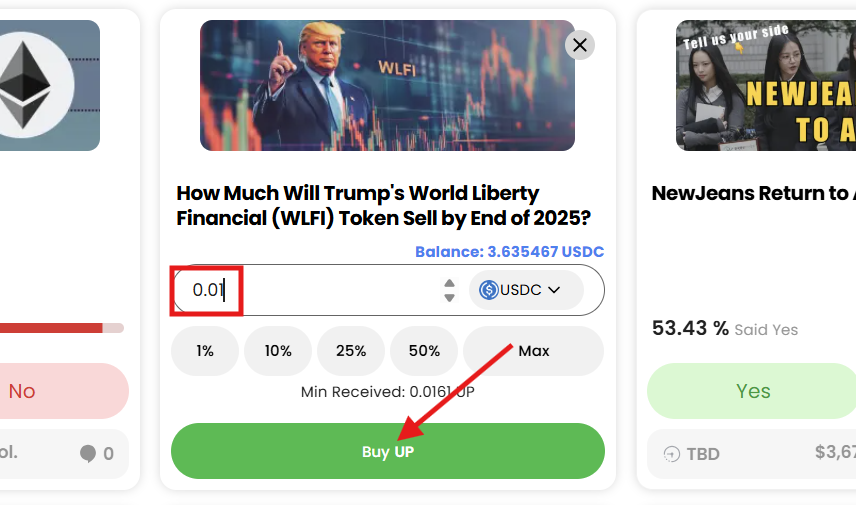Viewport: 856px width, 505px height.
Task: Click the USDC balance text
Action: point(509,252)
